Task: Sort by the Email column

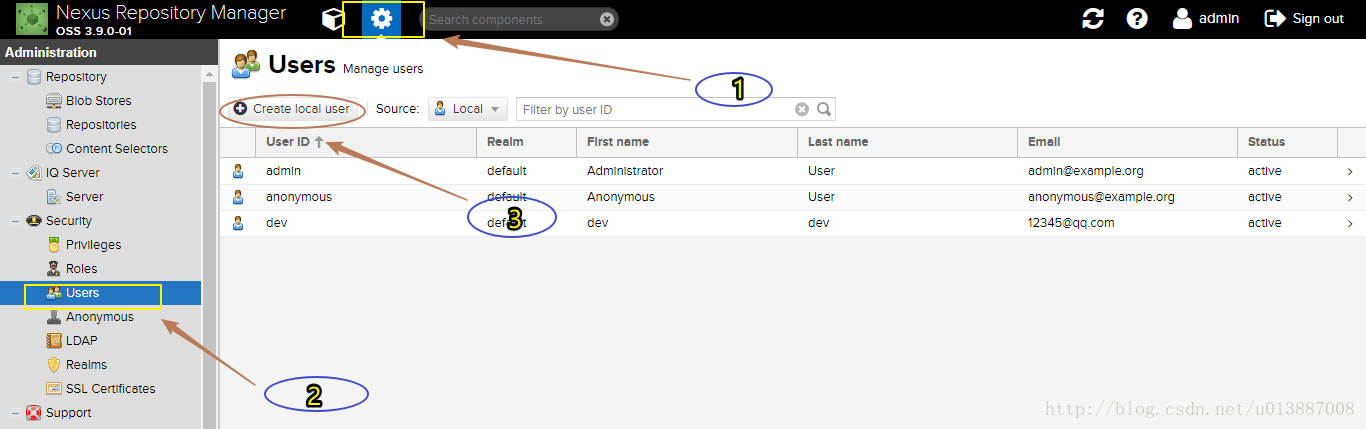Action: coord(1127,142)
